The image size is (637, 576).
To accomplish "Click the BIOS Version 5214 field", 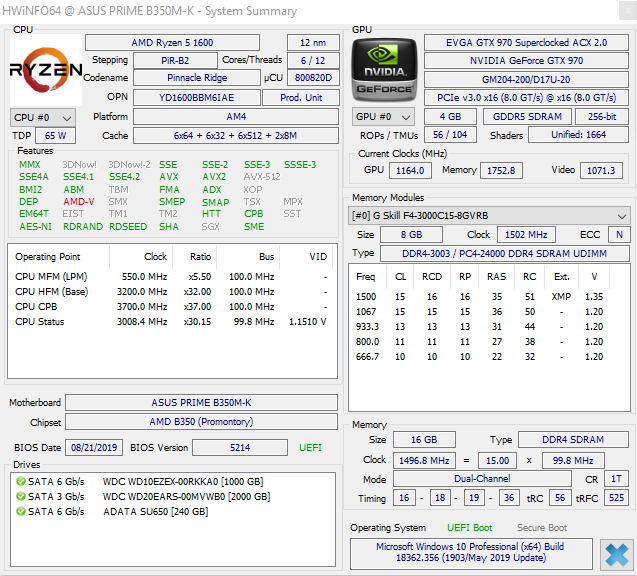I will click(x=240, y=448).
